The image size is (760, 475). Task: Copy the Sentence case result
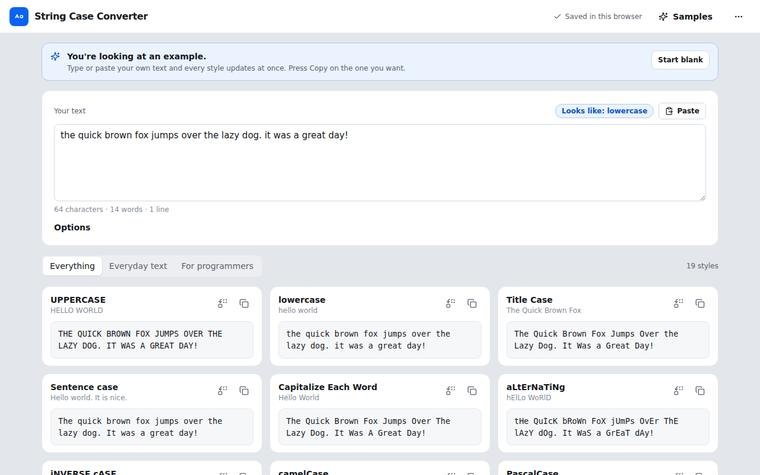[x=244, y=391]
